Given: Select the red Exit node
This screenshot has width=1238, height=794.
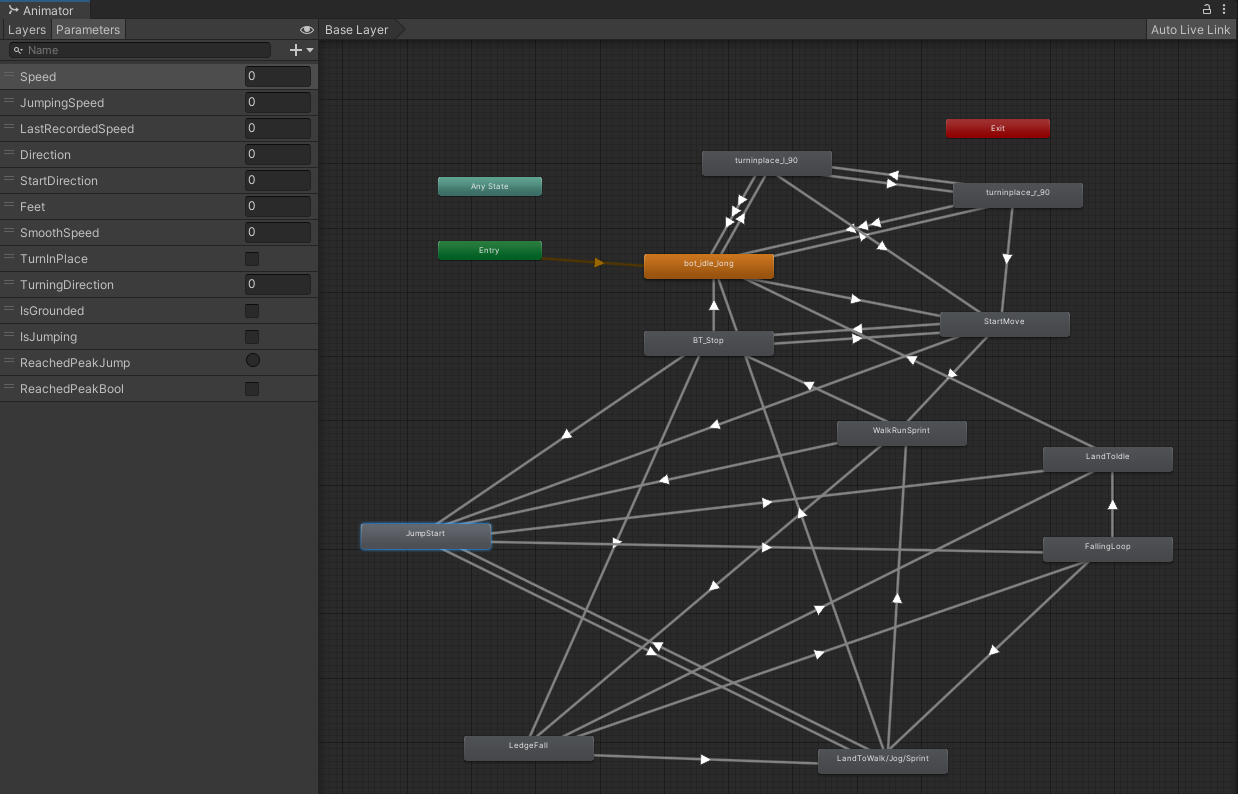Looking at the screenshot, I should pyautogui.click(x=998, y=128).
